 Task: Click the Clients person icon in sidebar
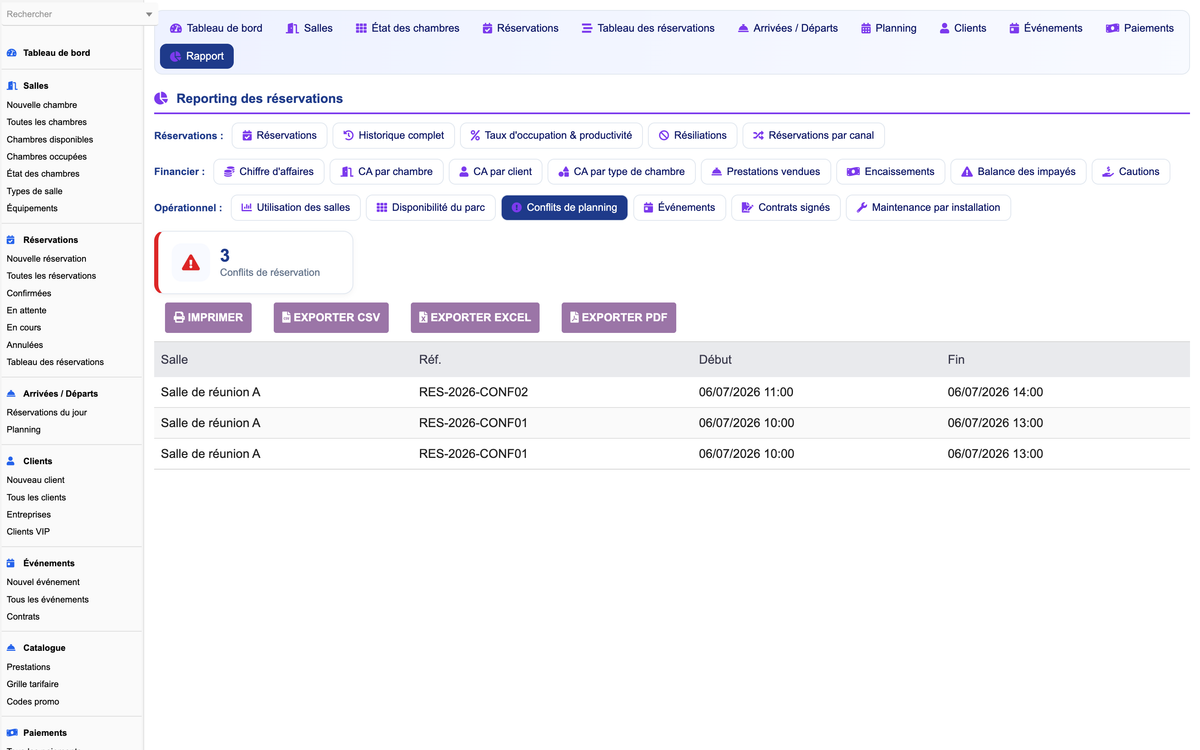[x=12, y=461]
